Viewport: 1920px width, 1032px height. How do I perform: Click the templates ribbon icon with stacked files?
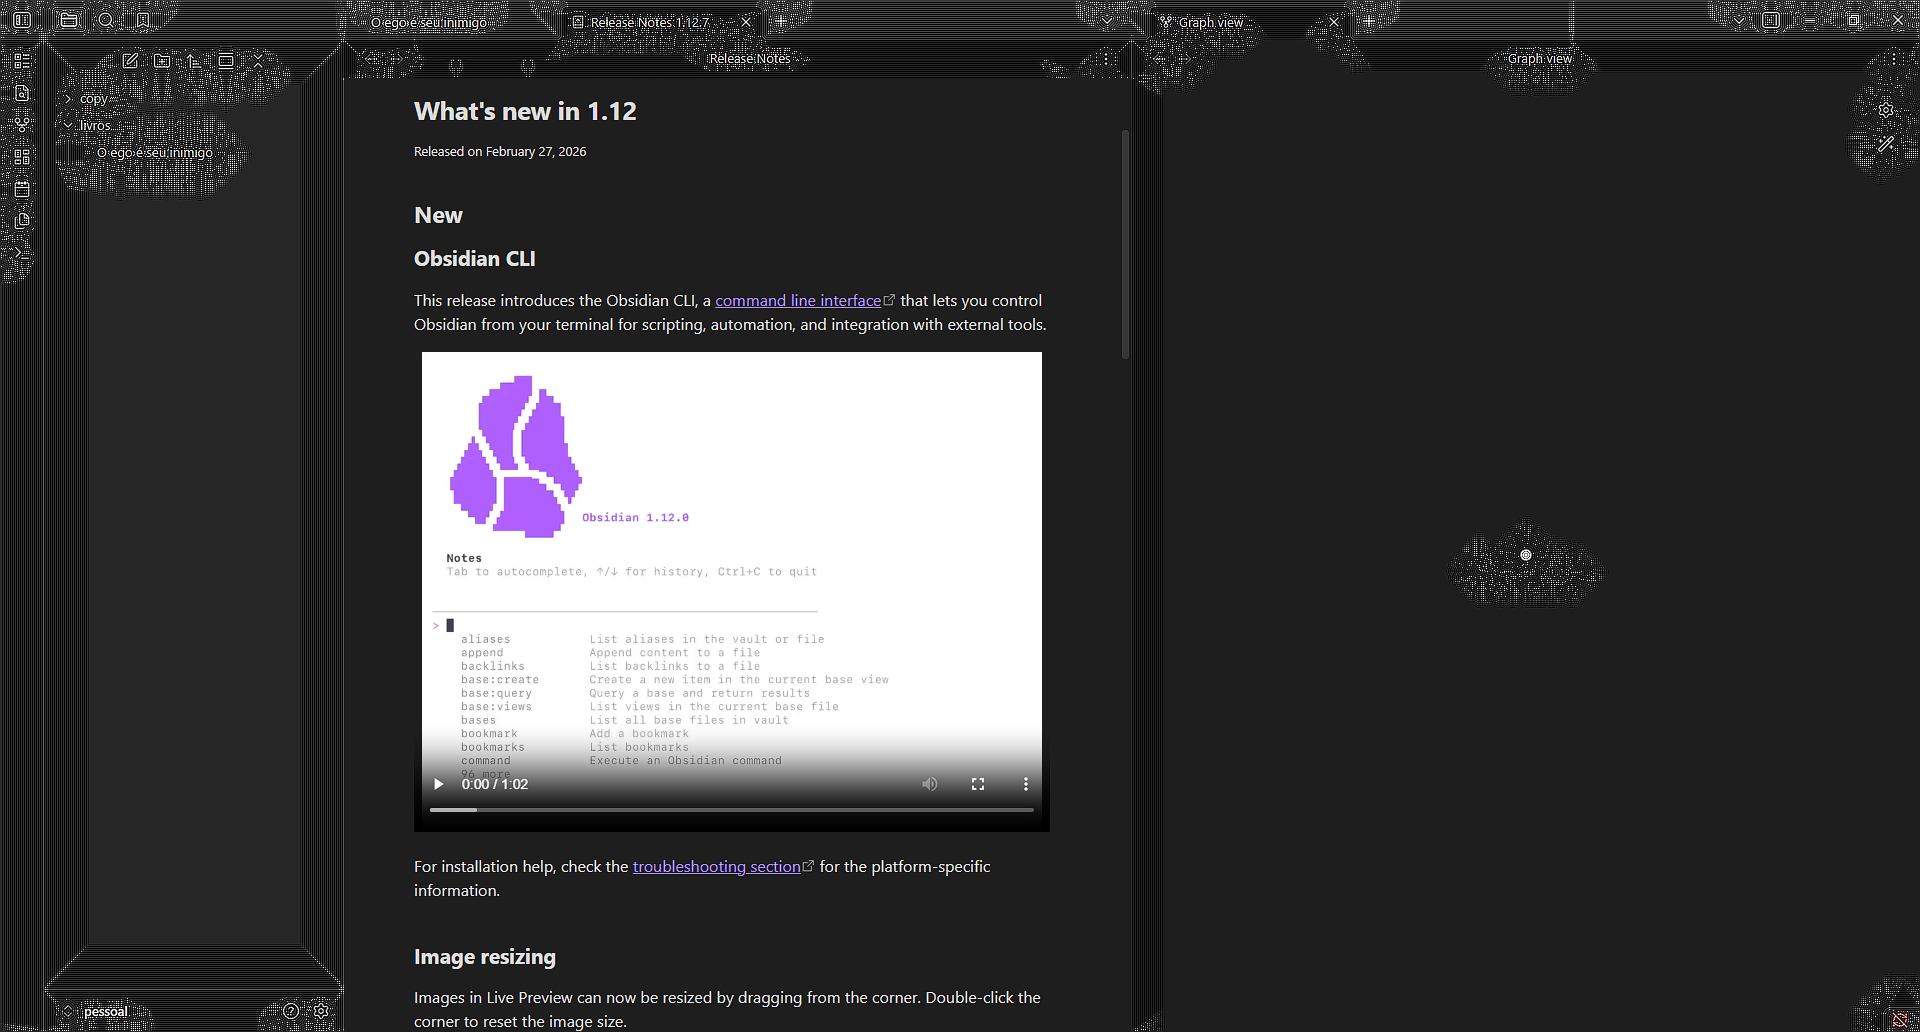tap(22, 220)
